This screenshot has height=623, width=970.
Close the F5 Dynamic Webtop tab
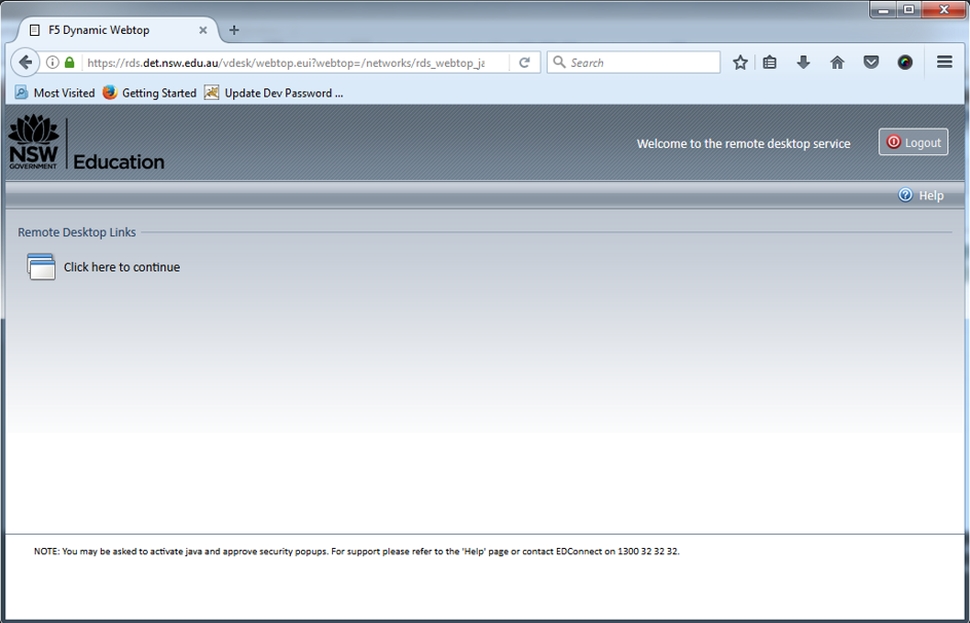[203, 30]
